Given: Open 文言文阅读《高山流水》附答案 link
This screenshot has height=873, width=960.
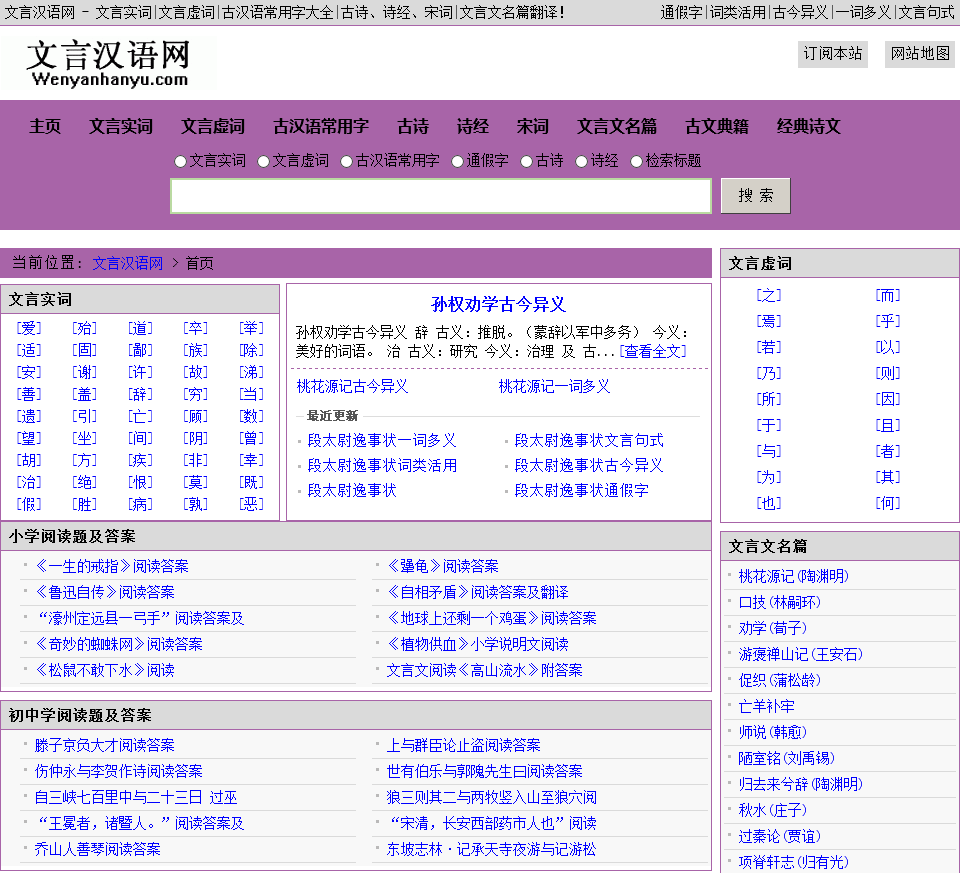Looking at the screenshot, I should point(484,670).
